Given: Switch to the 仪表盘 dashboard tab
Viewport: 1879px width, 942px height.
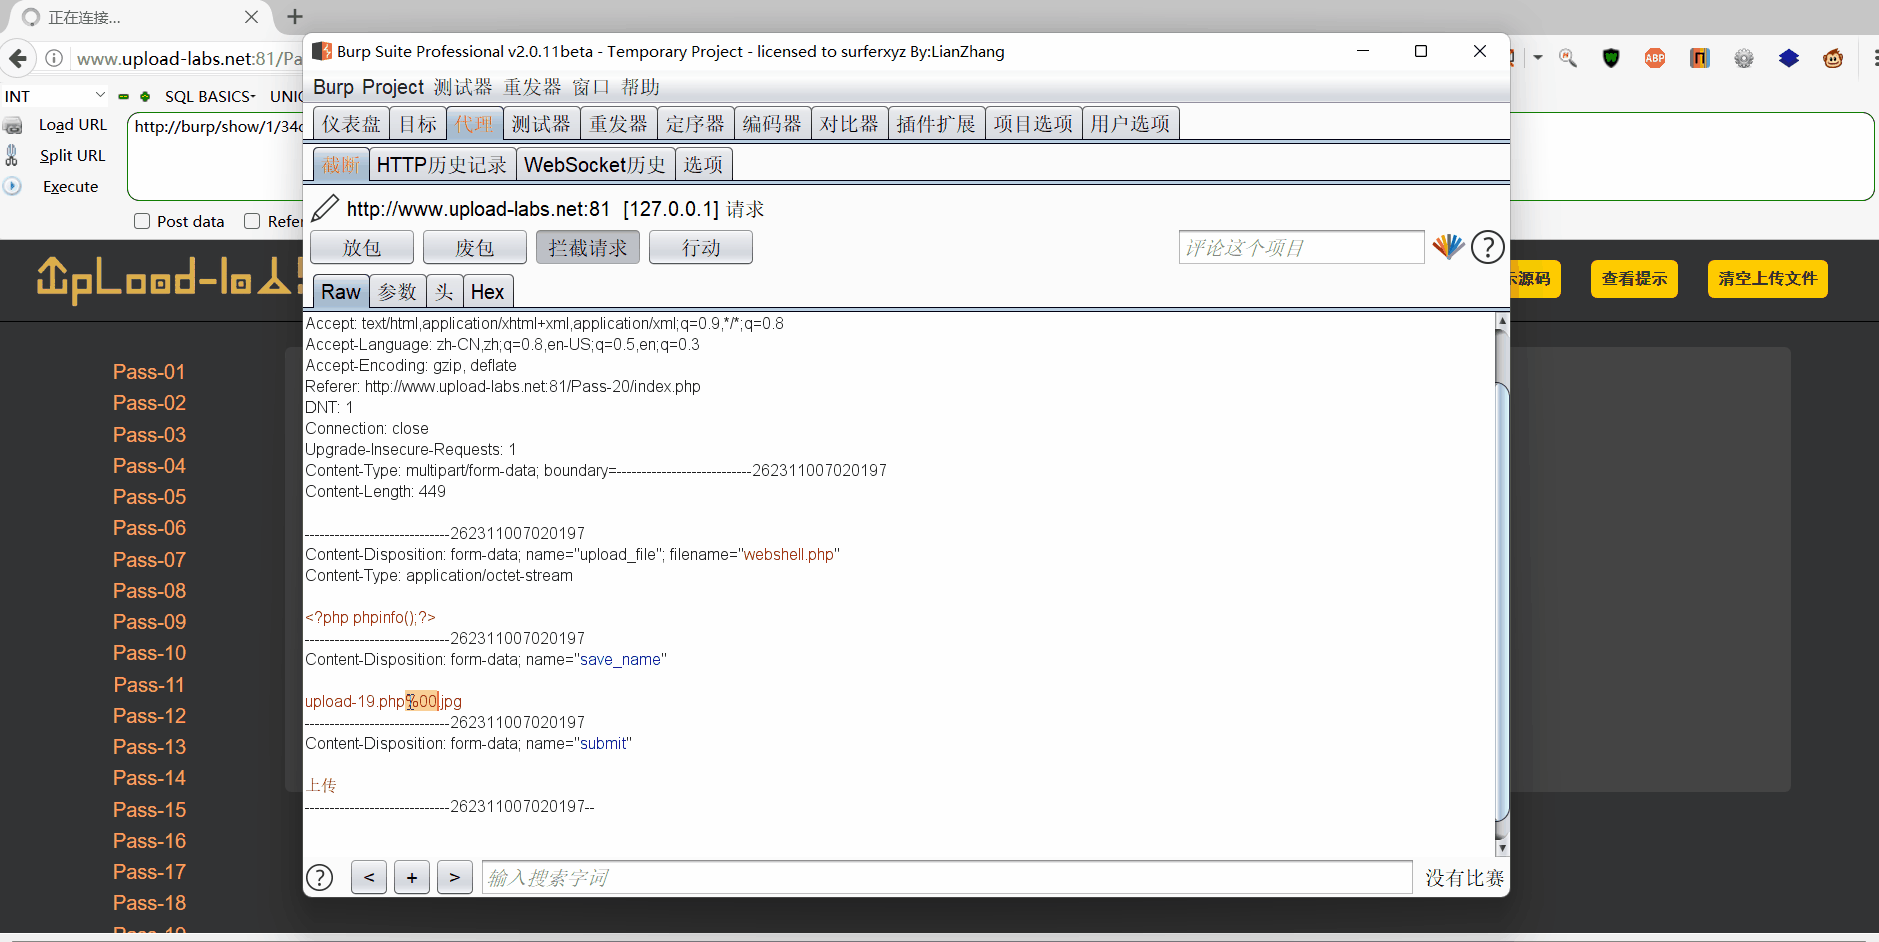Looking at the screenshot, I should click(351, 124).
